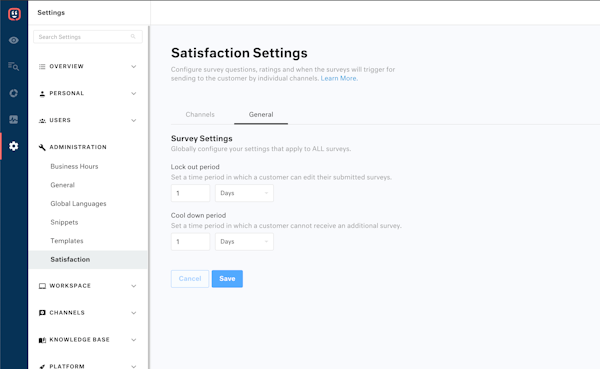Open the circular reporting icon in sidebar
Image resolution: width=600 pixels, height=369 pixels.
click(x=14, y=93)
